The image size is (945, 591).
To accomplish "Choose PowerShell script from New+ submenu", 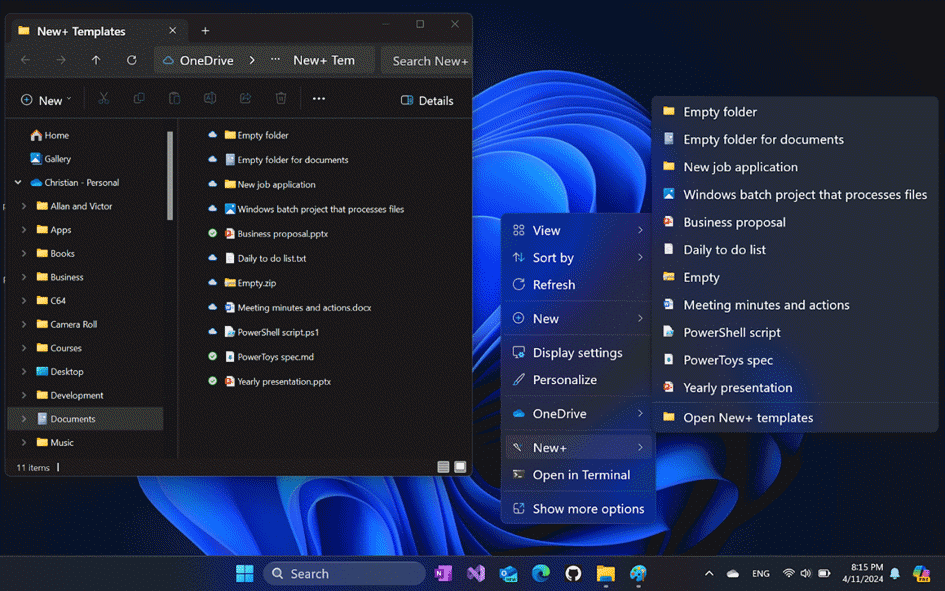I will [731, 332].
